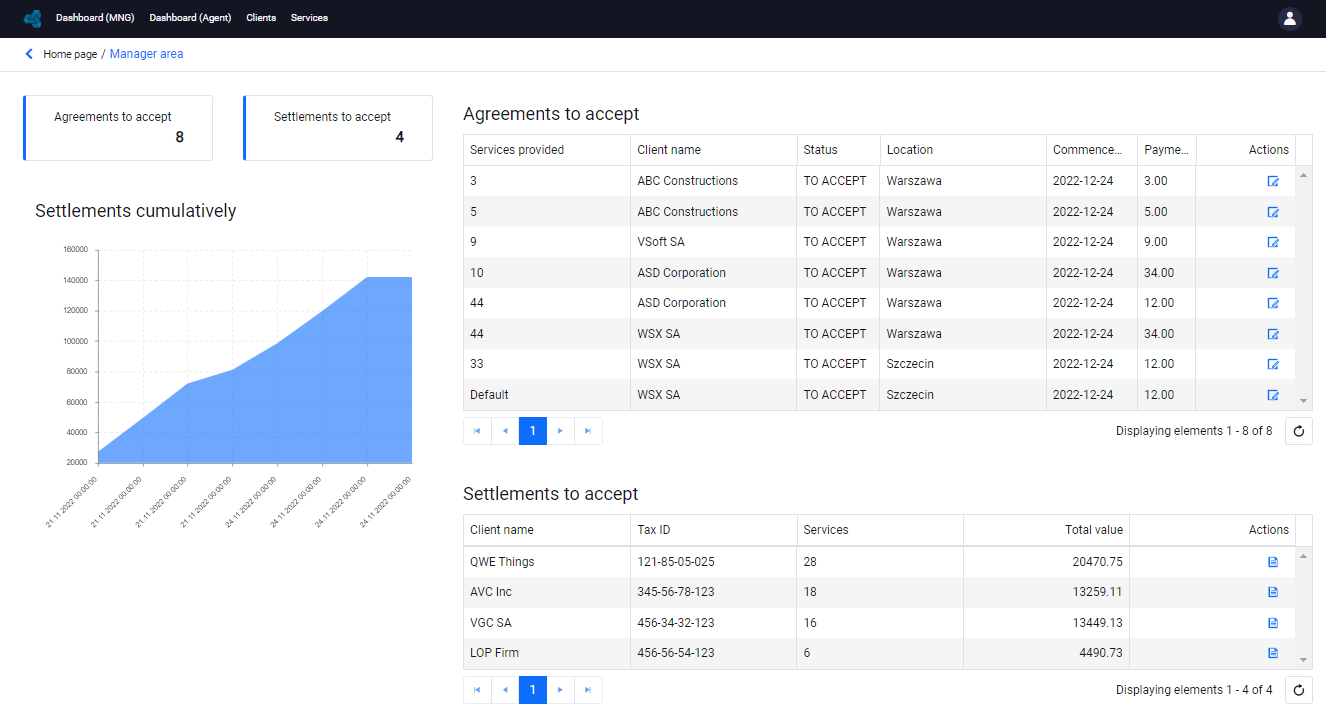Click the Settlements to accept card

tap(338, 128)
